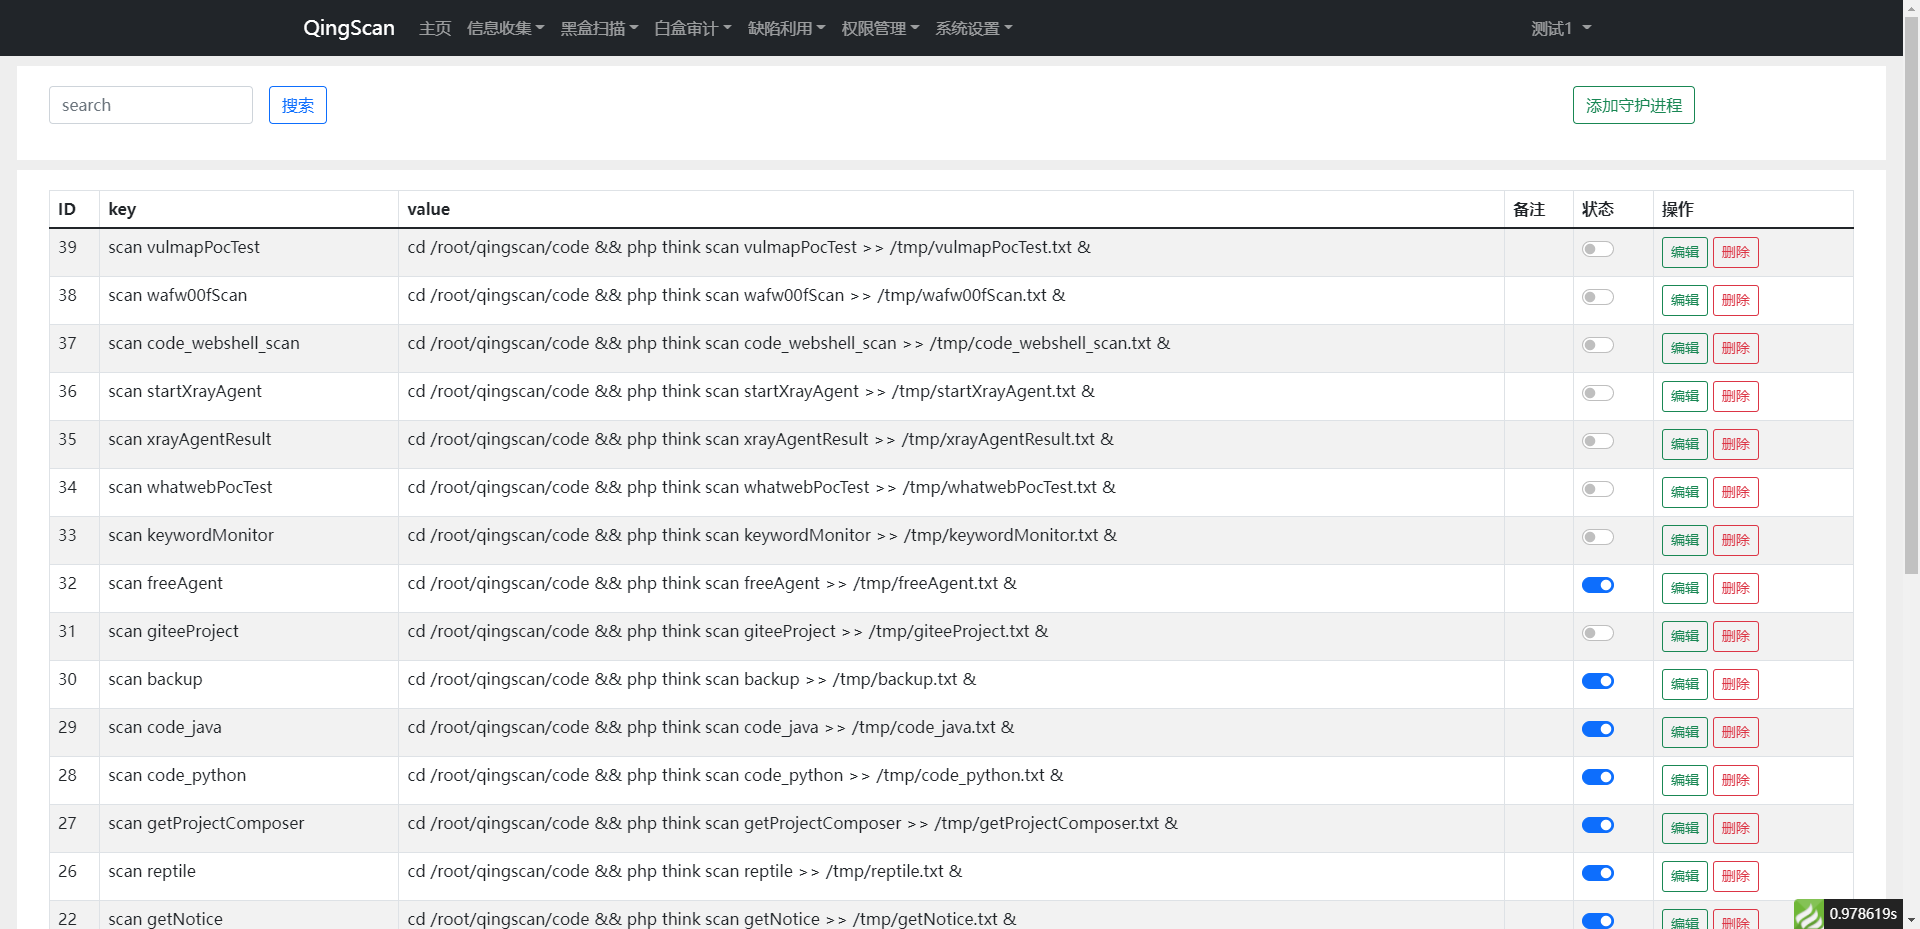Click the QingScan brand logo
The height and width of the screenshot is (929, 1920).
click(x=349, y=28)
